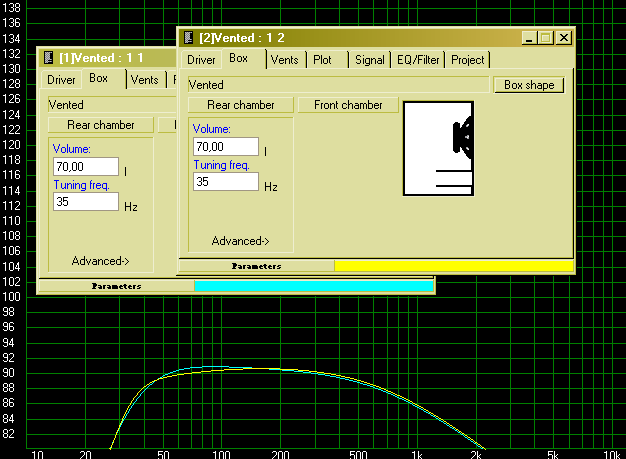
Task: Maximize window [2]Vented
Action: [545, 38]
